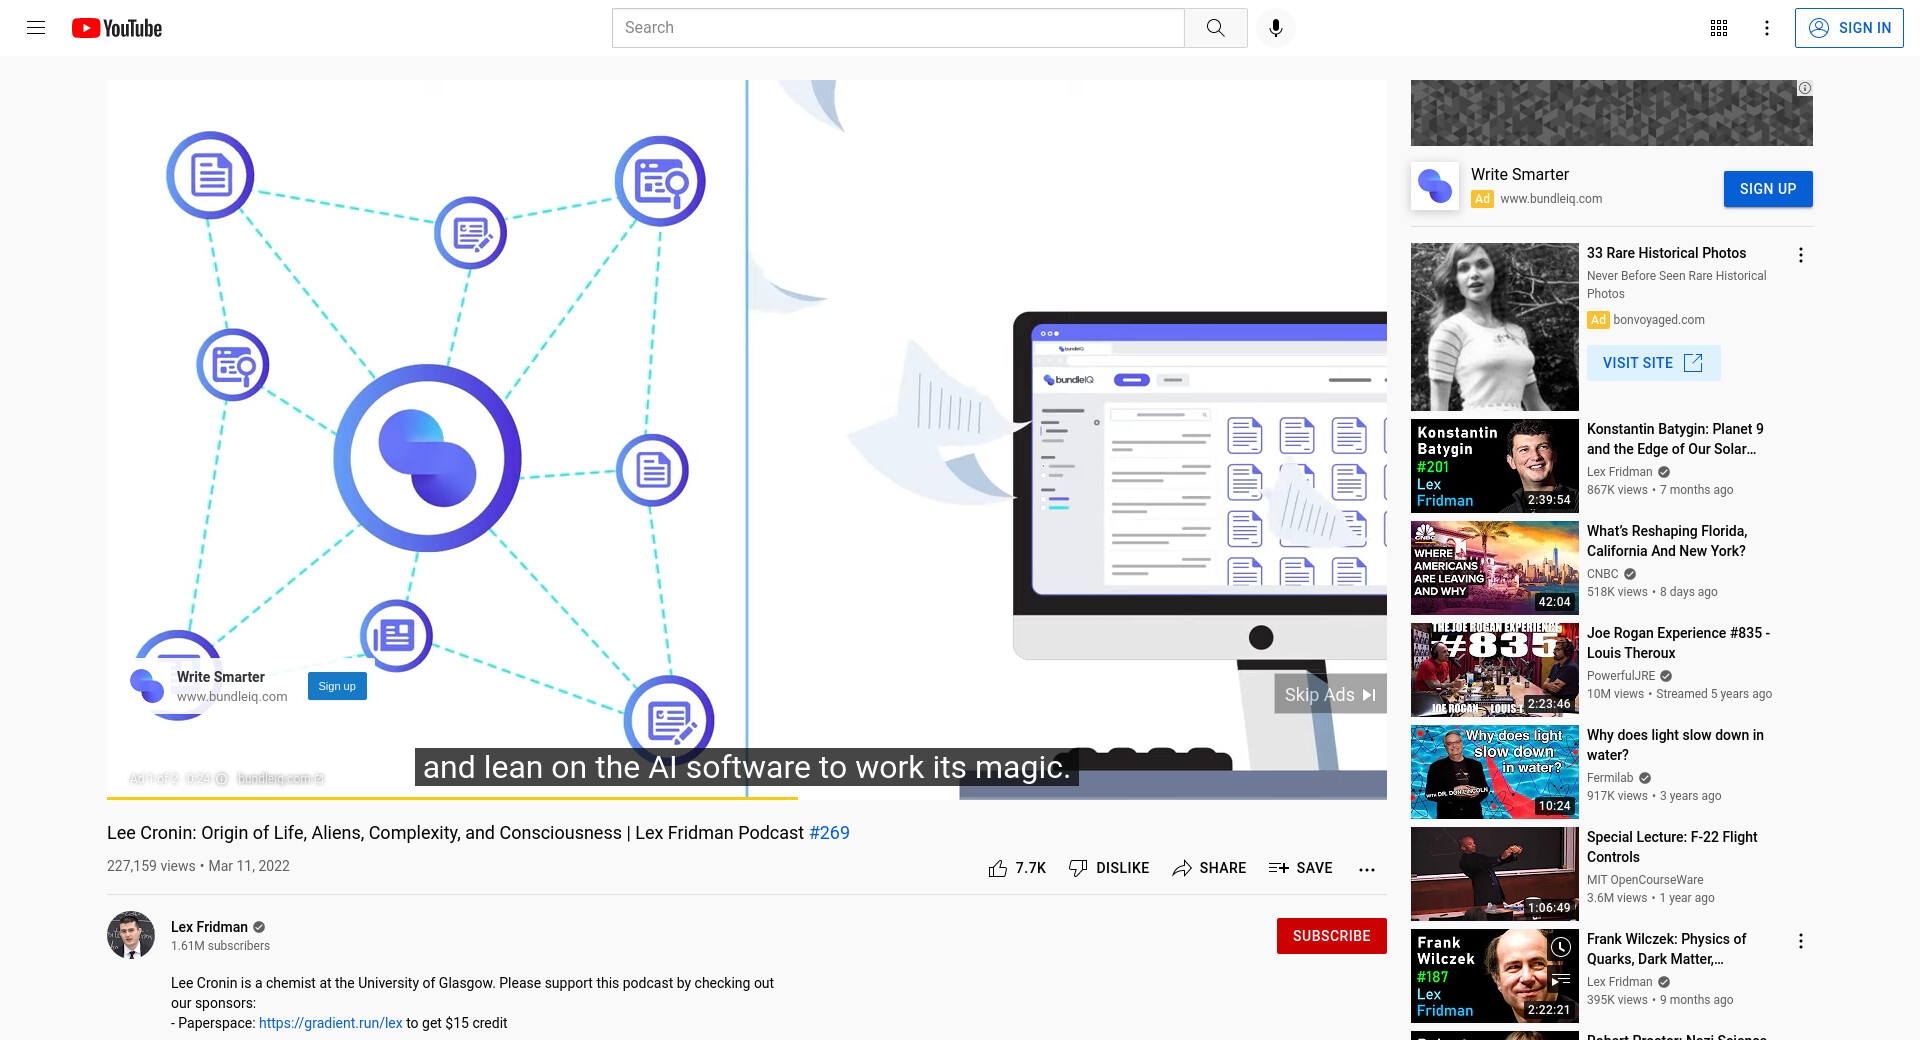The height and width of the screenshot is (1040, 1920).
Task: Open more actions ellipsis below video
Action: click(1367, 869)
